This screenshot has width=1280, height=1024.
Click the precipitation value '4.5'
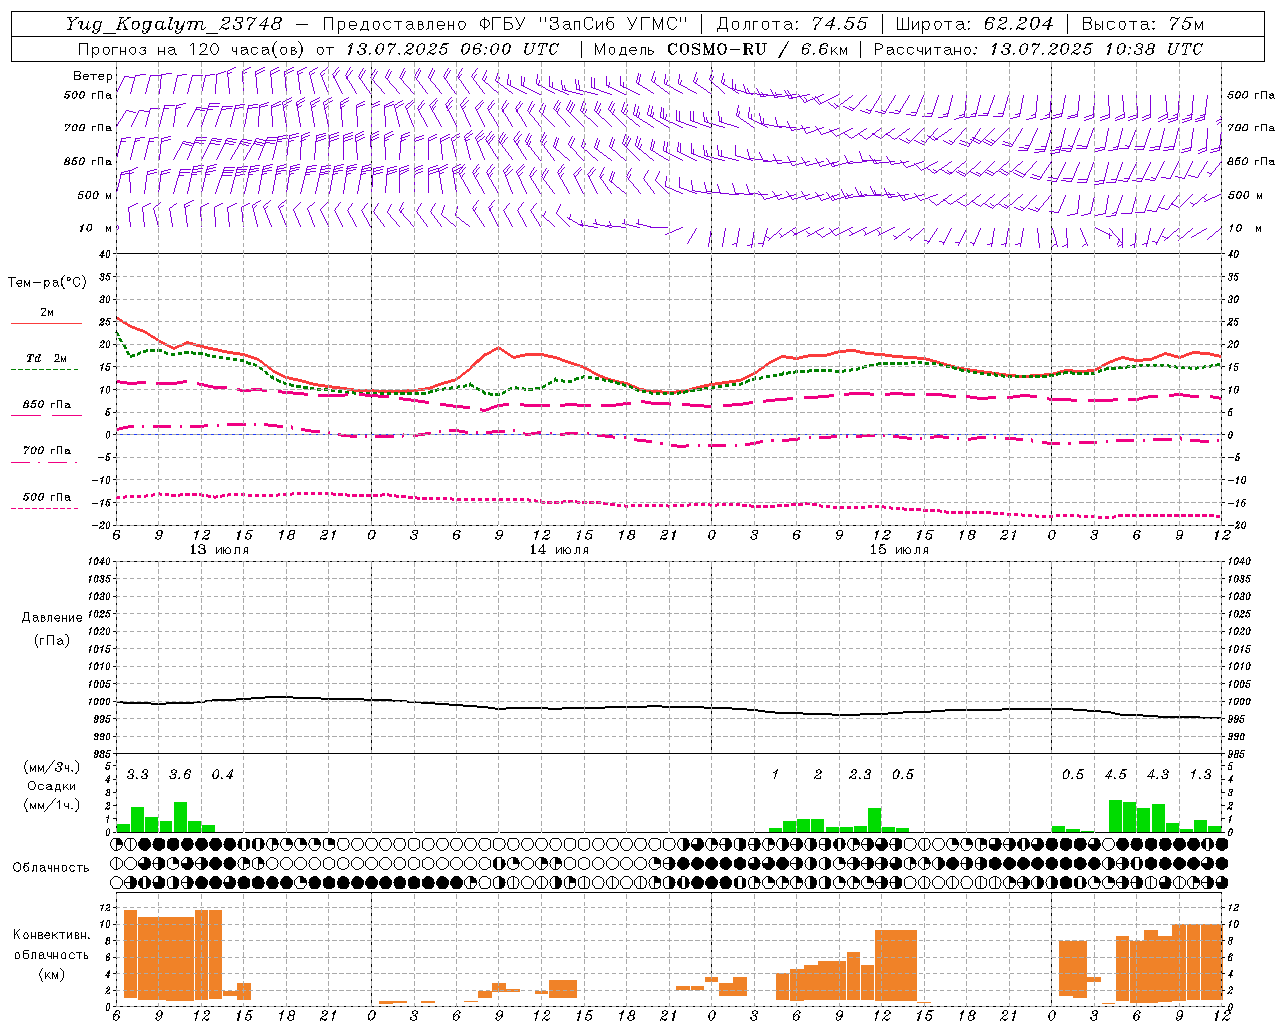[1115, 775]
